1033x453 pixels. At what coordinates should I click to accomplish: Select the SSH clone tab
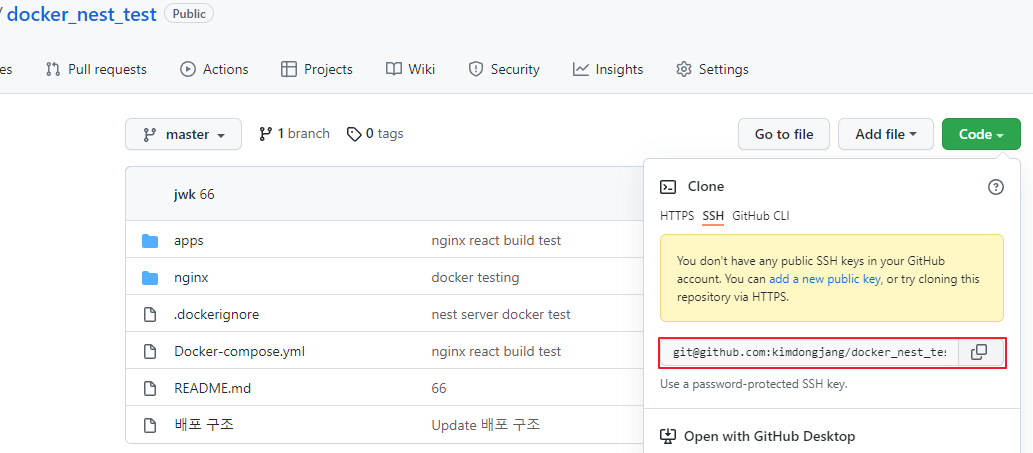[713, 216]
